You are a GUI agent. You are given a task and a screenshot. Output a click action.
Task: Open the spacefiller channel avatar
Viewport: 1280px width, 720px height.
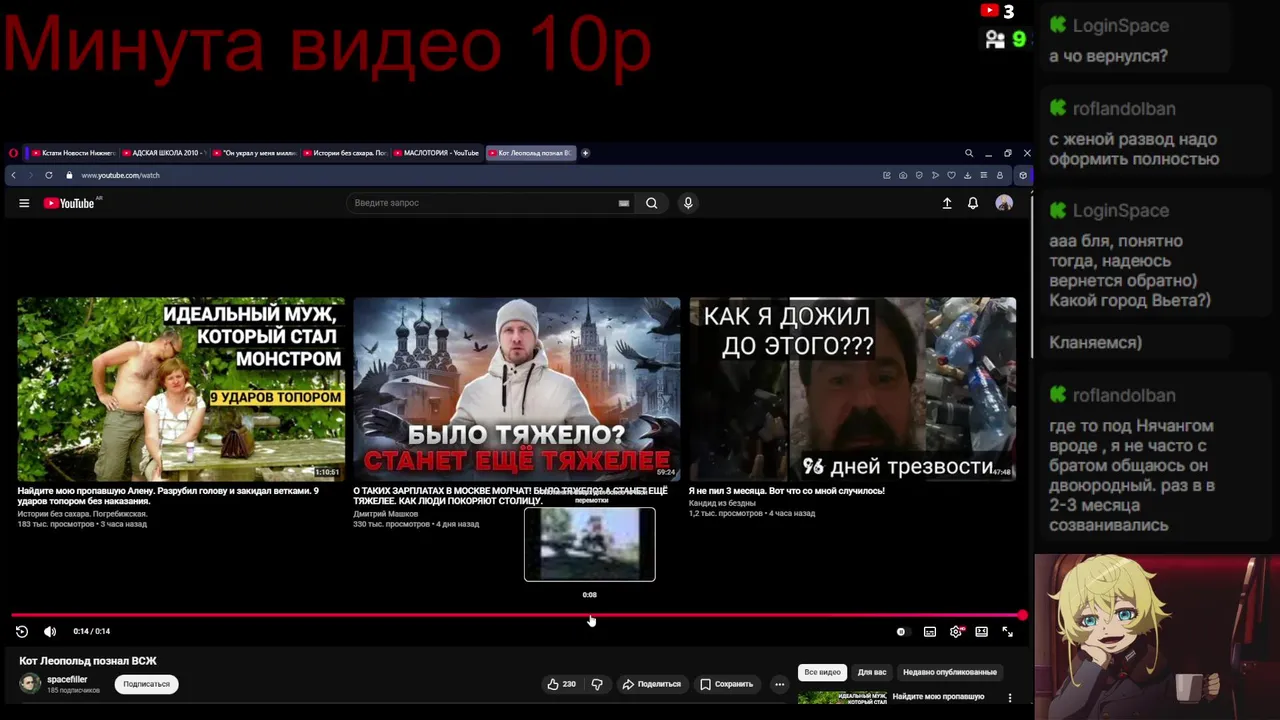pyautogui.click(x=30, y=683)
